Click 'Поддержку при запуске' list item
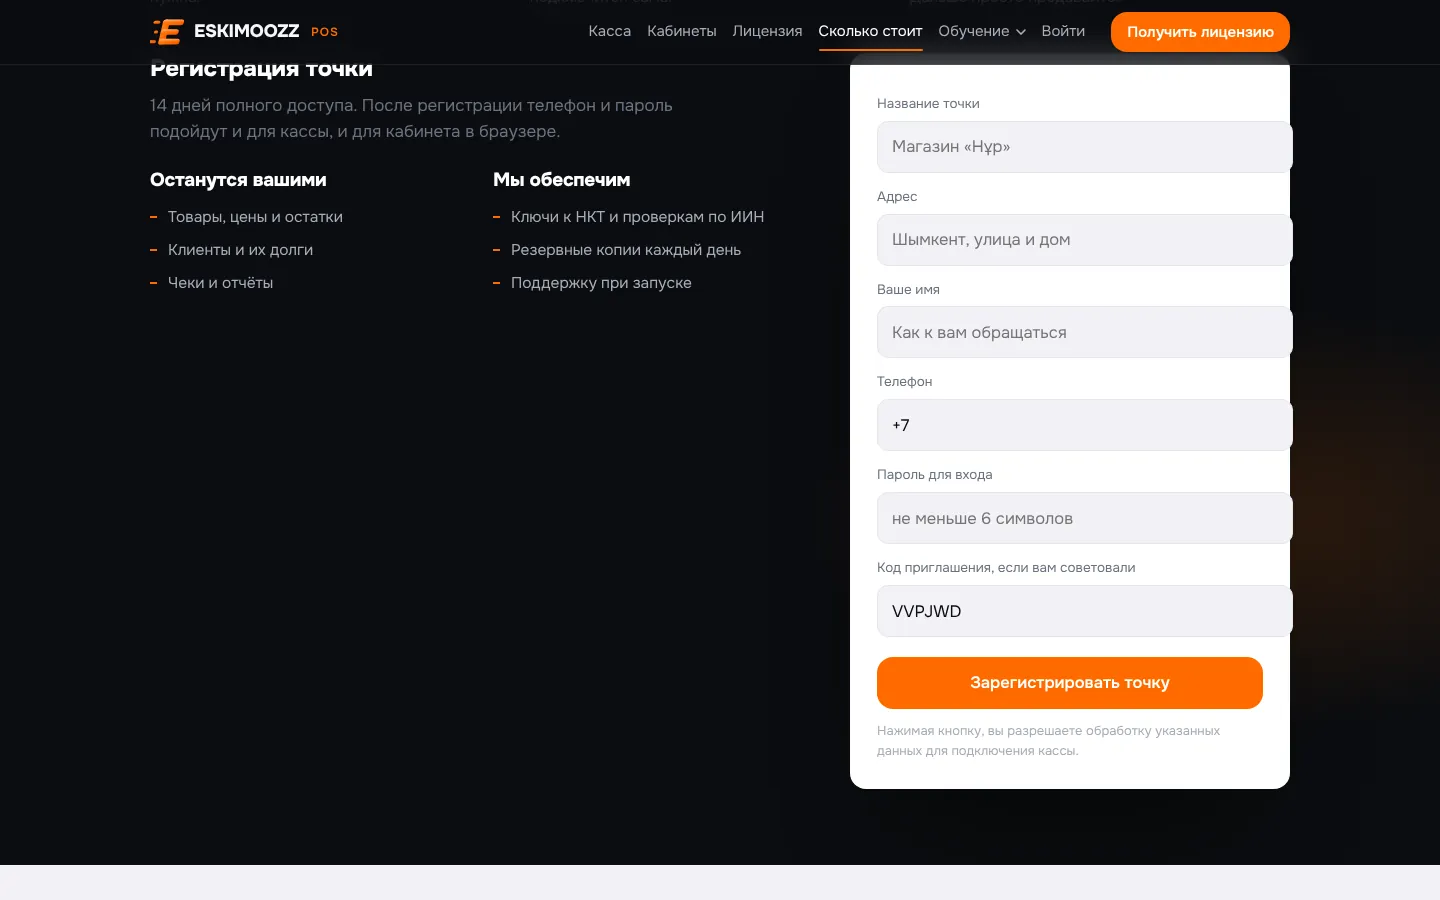The image size is (1440, 900). coord(601,283)
